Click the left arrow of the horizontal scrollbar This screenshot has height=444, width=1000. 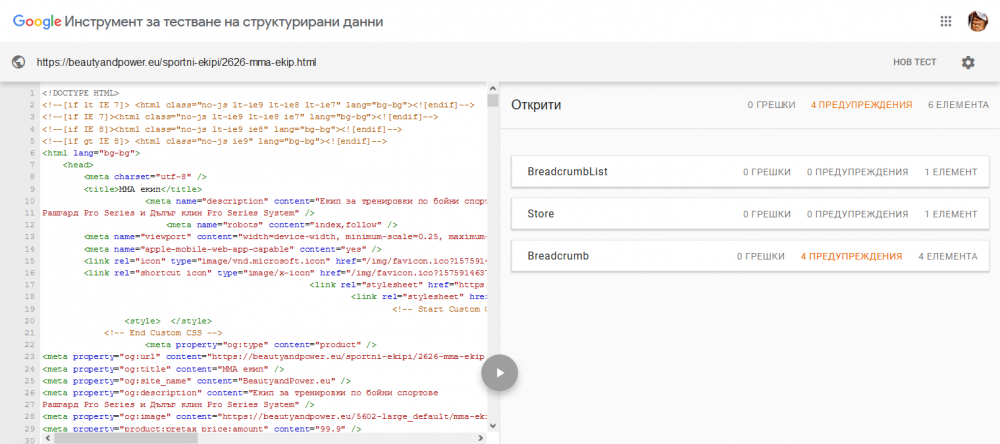[46, 439]
